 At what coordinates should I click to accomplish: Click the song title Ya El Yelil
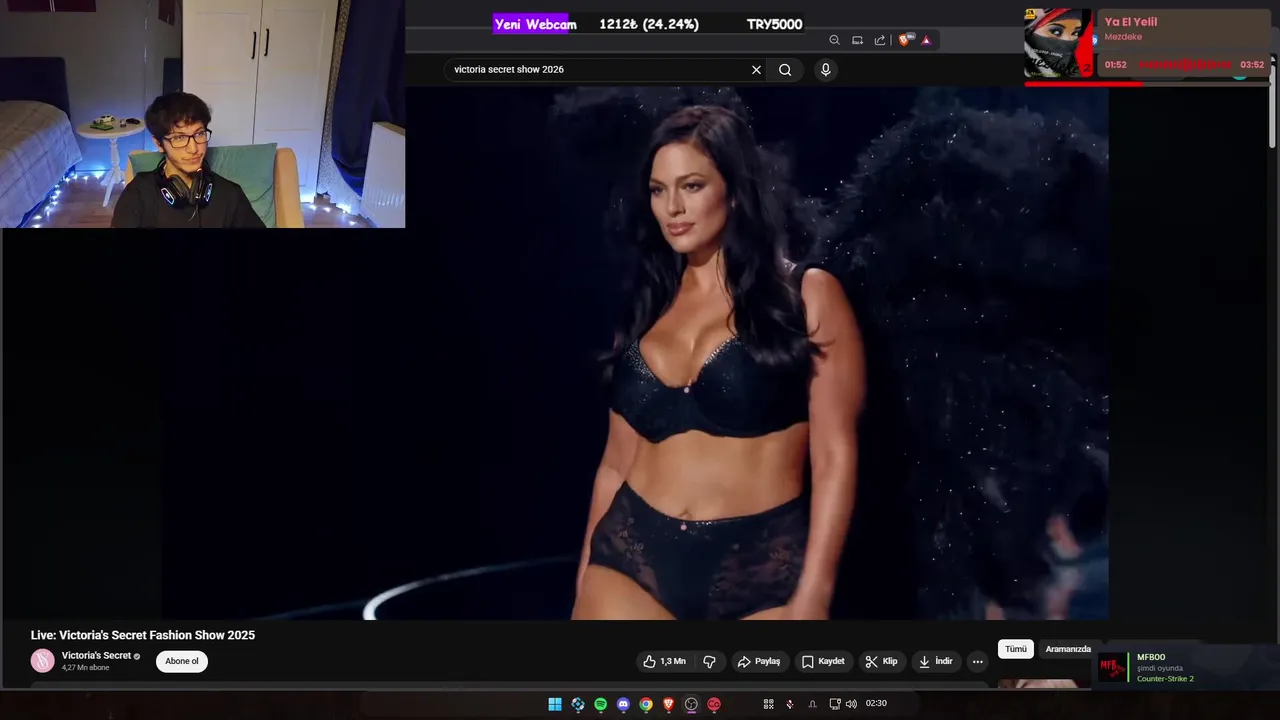click(1131, 22)
